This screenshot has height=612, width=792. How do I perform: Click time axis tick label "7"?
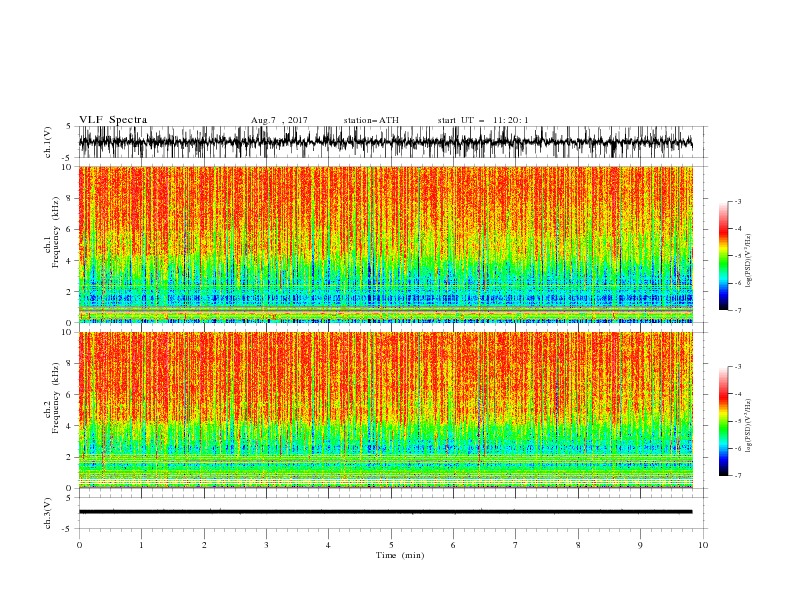(516, 545)
